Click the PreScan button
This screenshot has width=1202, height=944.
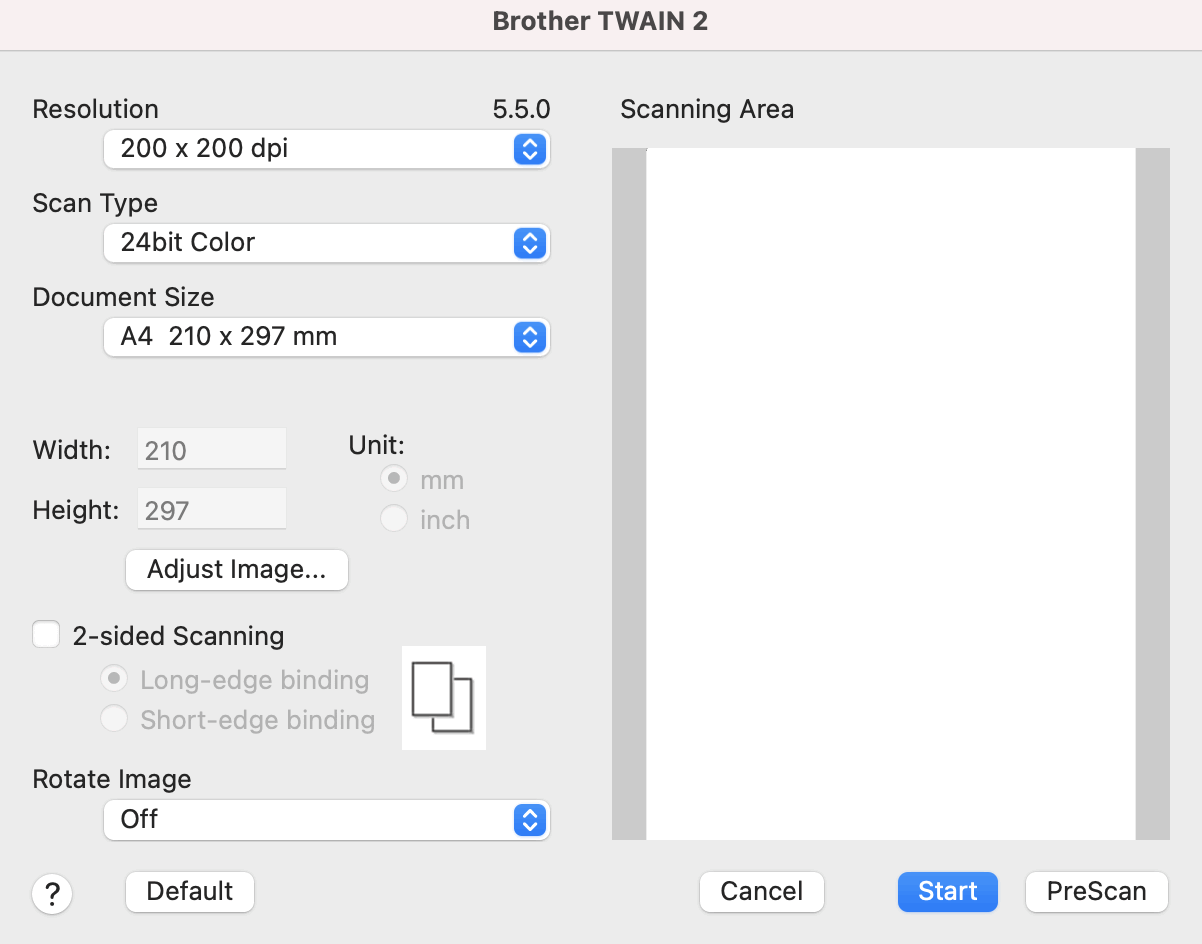coord(1096,892)
